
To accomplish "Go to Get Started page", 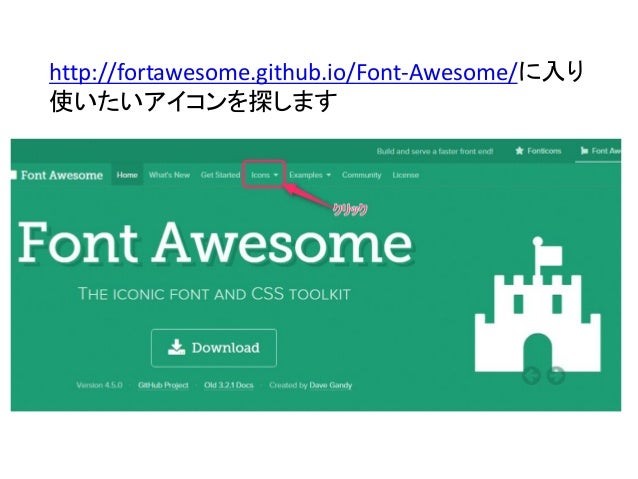I will [220, 175].
